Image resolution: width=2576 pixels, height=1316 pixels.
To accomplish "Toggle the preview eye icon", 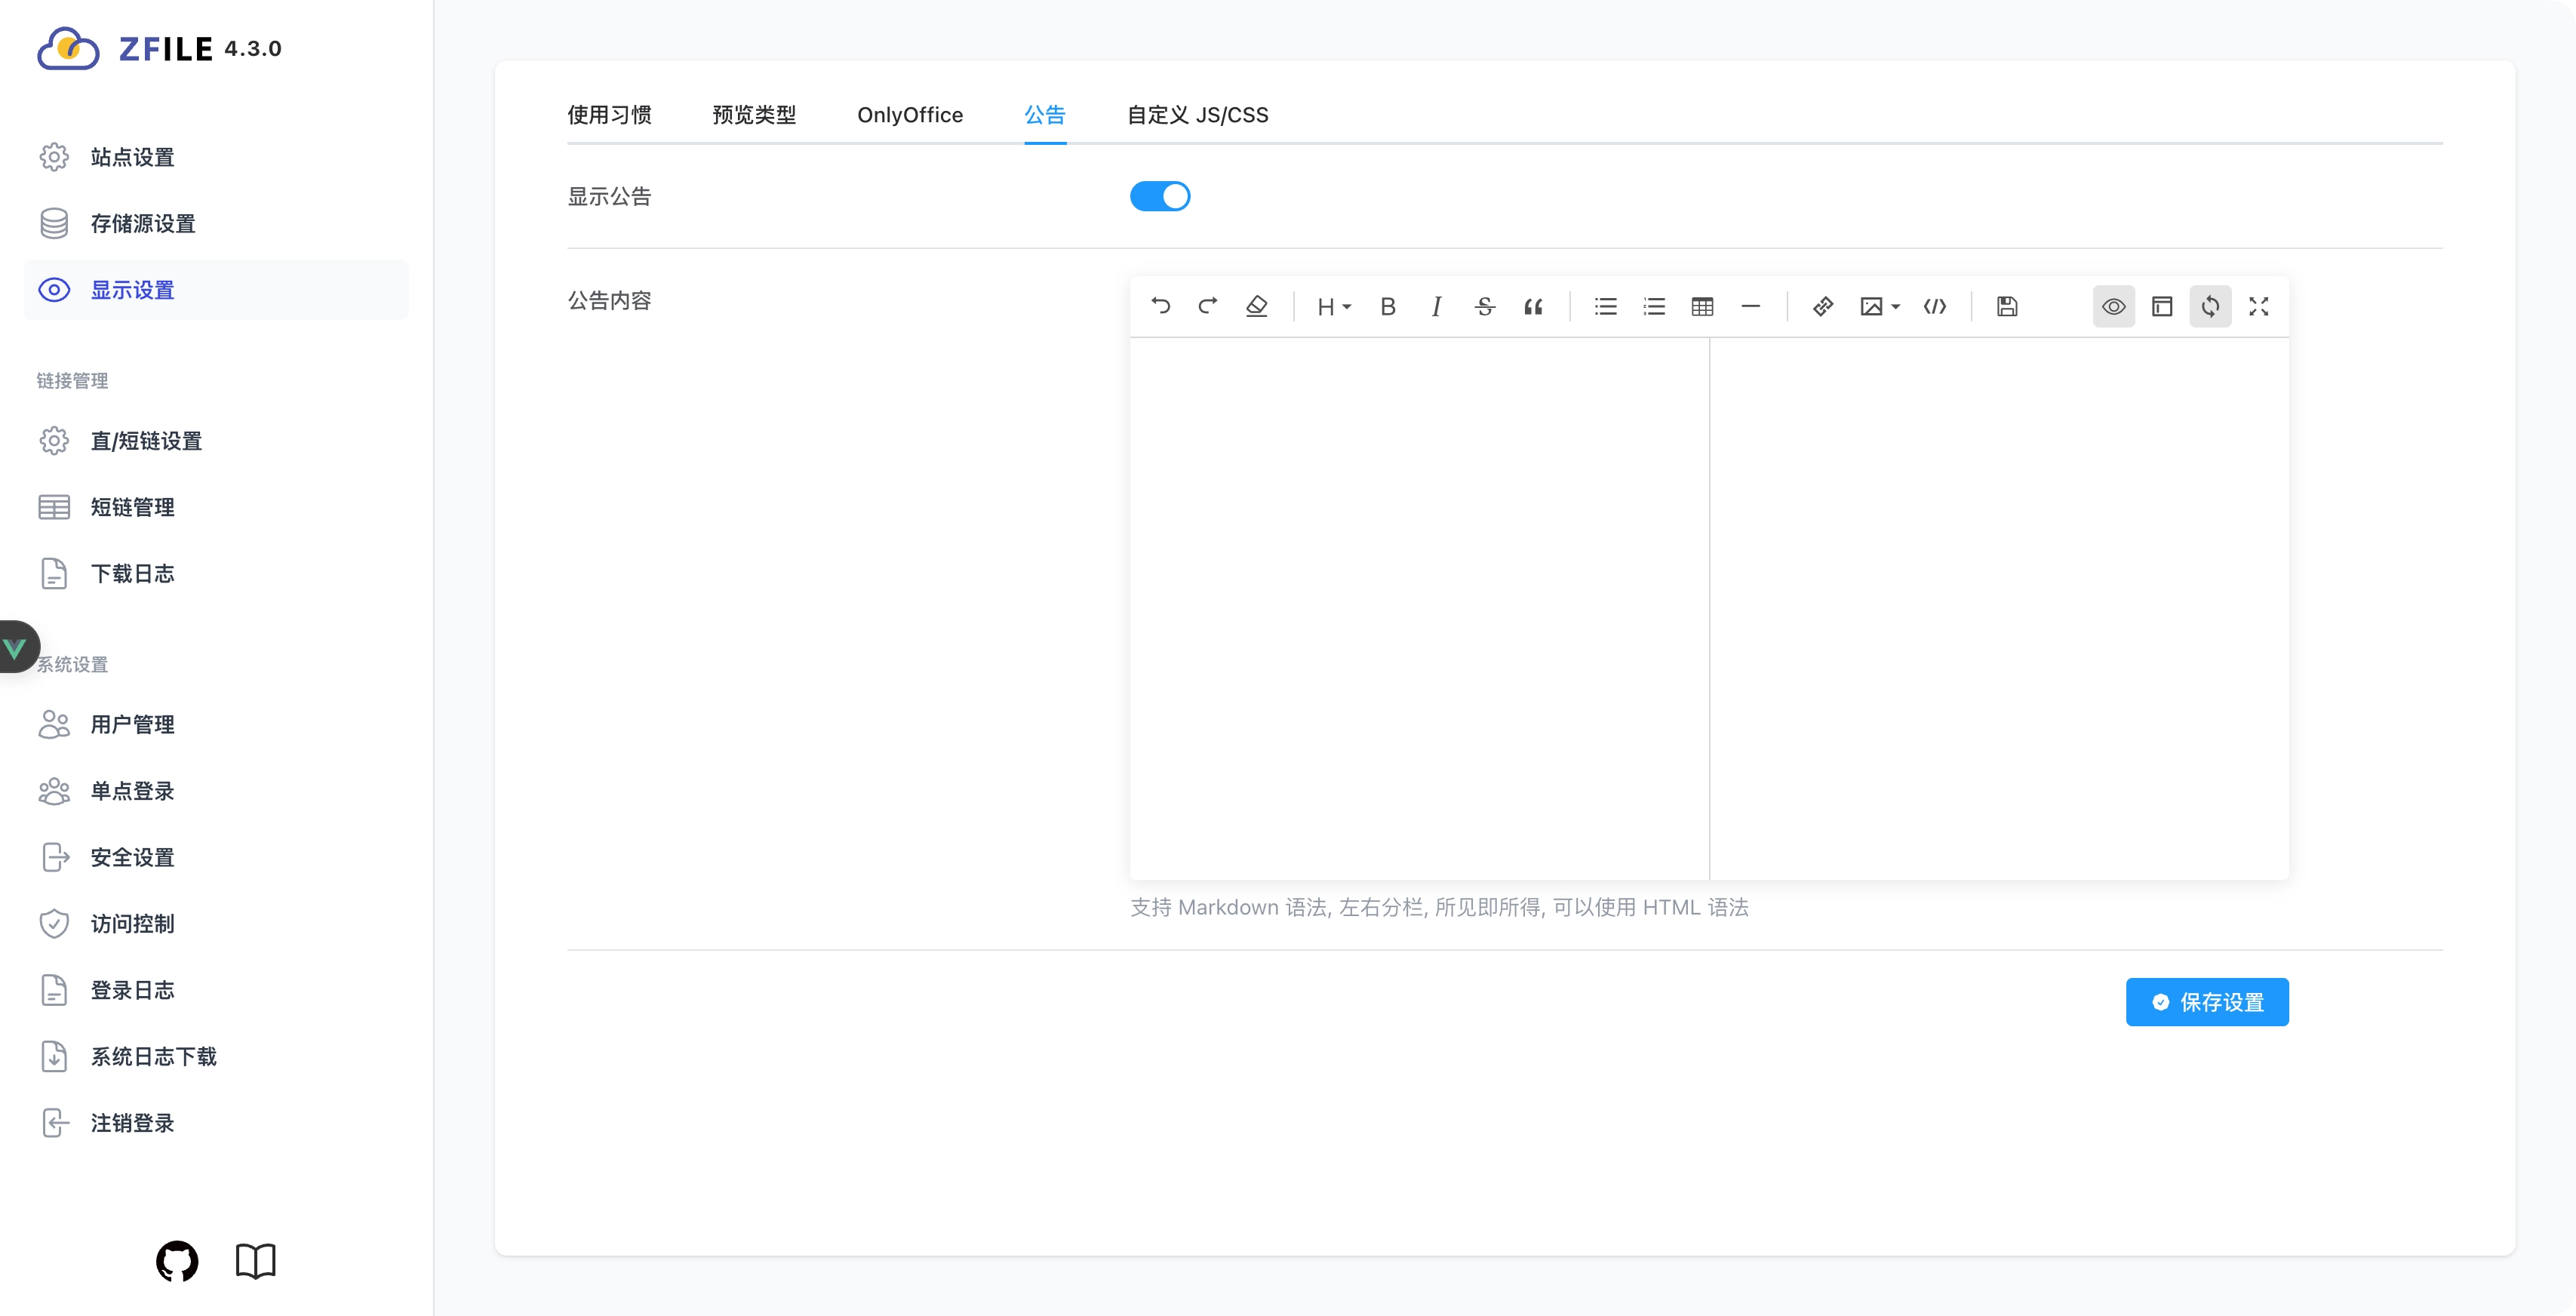I will click(2114, 306).
